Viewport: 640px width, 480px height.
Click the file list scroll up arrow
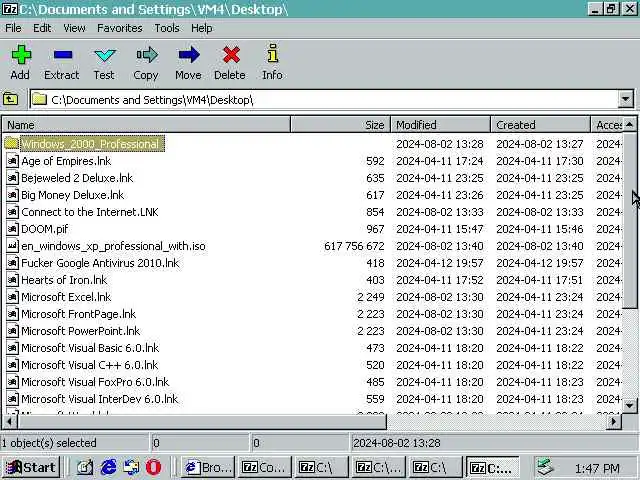[629, 124]
